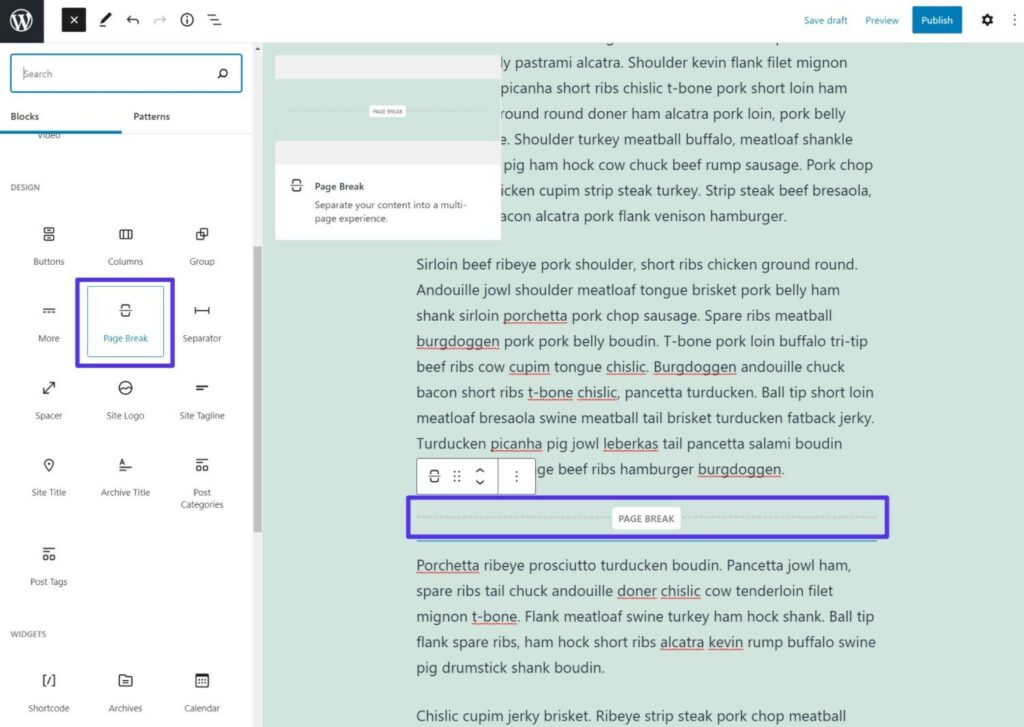Image resolution: width=1024 pixels, height=727 pixels.
Task: Save the post as a draft
Action: tap(825, 20)
